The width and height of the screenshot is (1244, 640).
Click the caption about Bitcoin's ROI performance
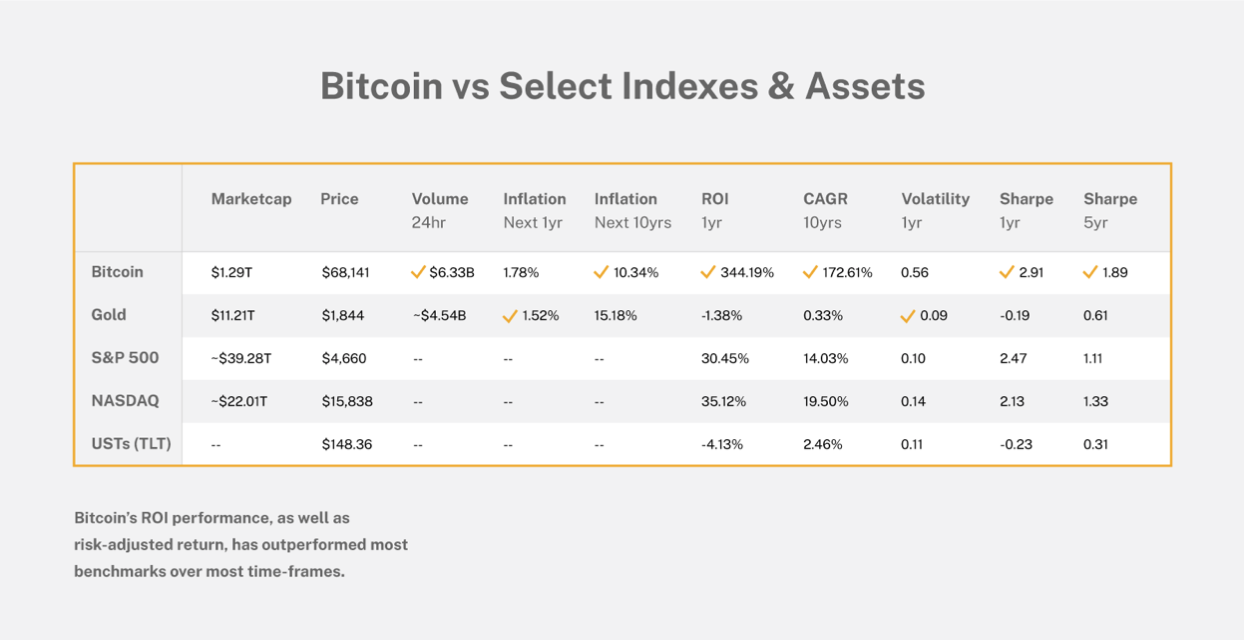(x=240, y=546)
